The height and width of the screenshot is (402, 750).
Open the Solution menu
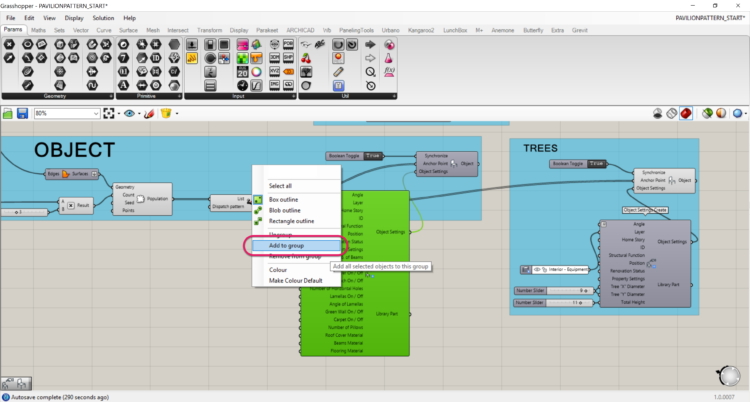(103, 18)
